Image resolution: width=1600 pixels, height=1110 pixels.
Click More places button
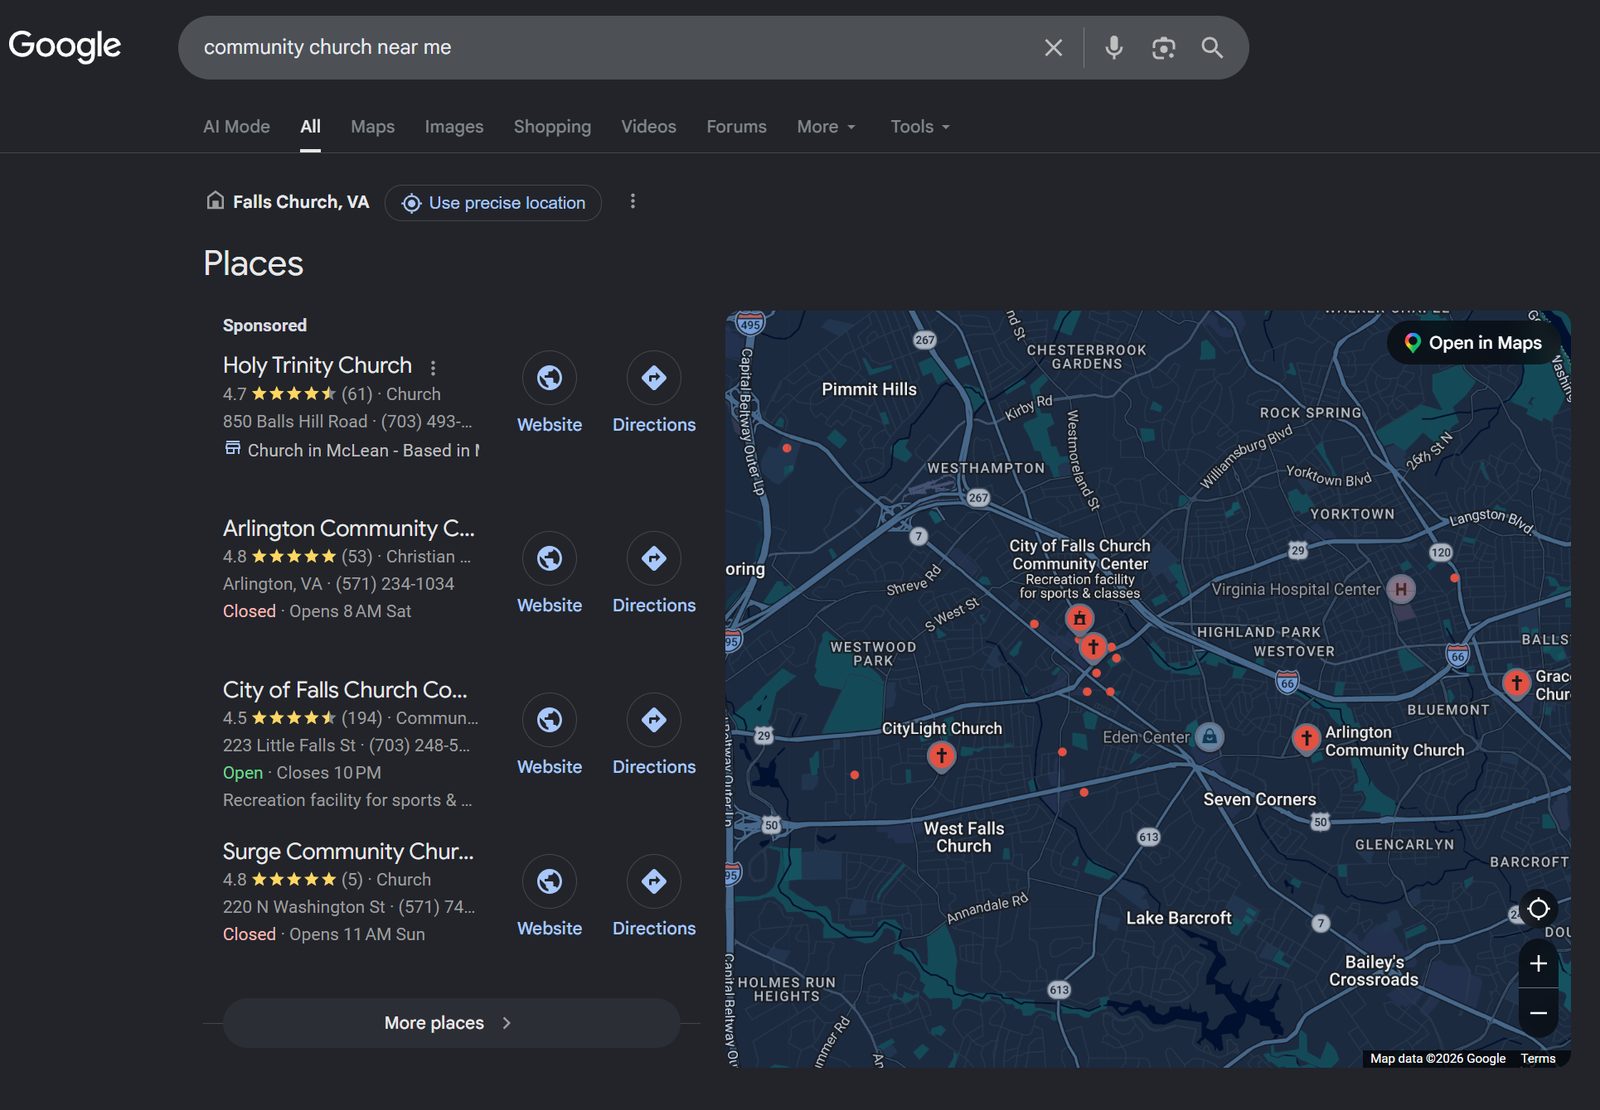(x=451, y=1023)
